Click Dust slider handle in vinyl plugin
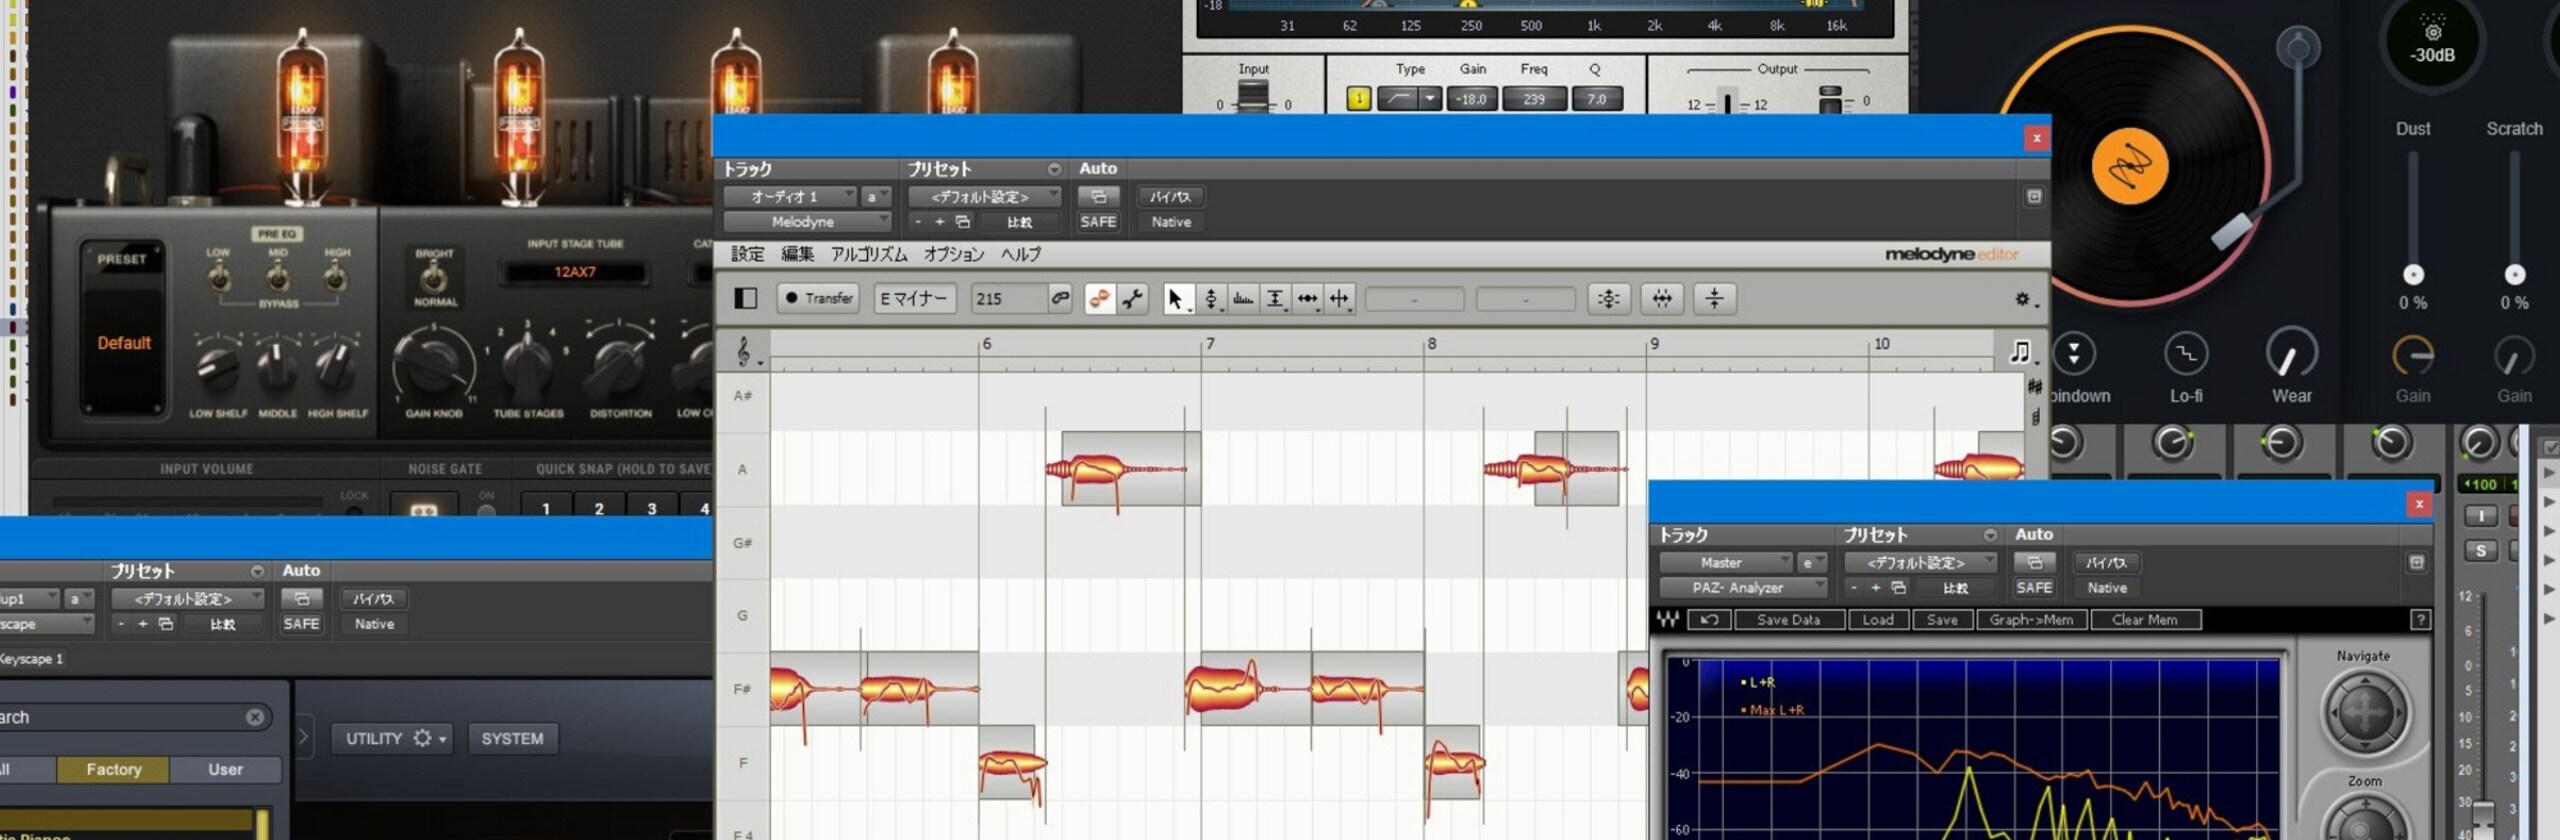This screenshot has width=2560, height=840. click(2413, 274)
